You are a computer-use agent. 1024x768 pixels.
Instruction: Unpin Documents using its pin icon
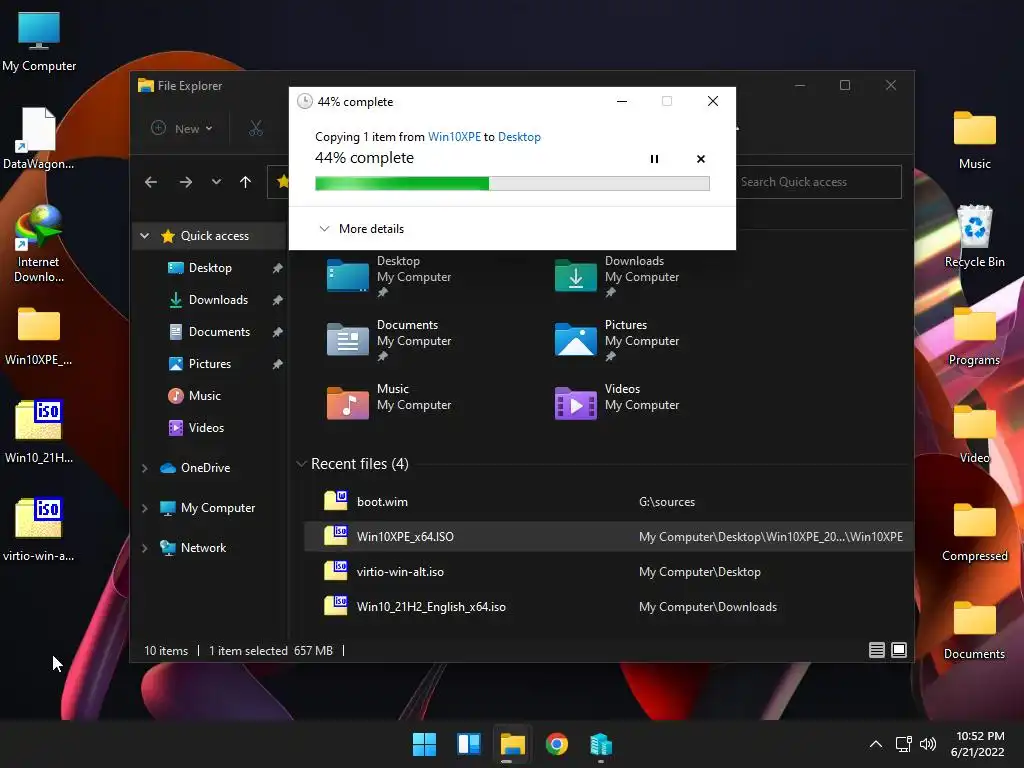pos(278,332)
